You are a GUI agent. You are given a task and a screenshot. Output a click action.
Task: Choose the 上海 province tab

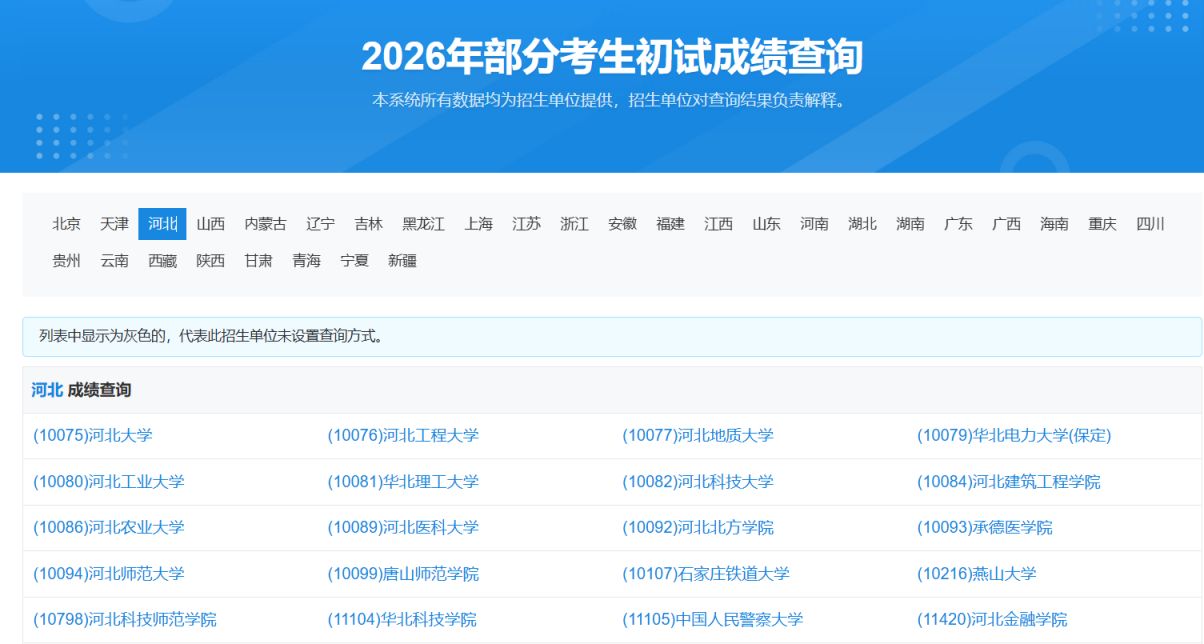479,224
